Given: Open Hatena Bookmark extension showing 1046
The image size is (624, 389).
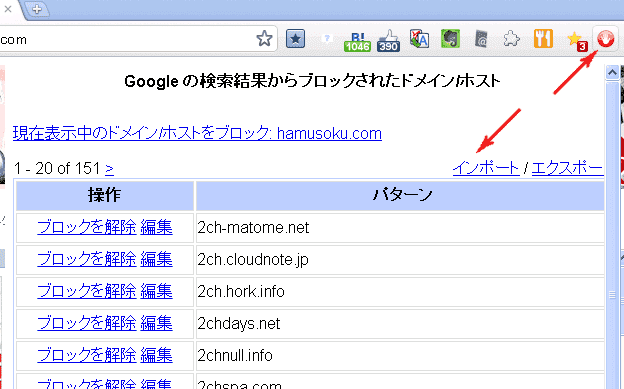Looking at the screenshot, I should (x=357, y=42).
